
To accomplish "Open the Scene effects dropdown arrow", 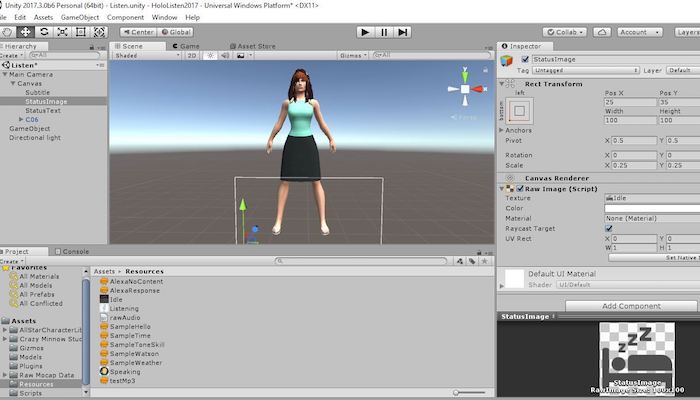I will [x=251, y=55].
